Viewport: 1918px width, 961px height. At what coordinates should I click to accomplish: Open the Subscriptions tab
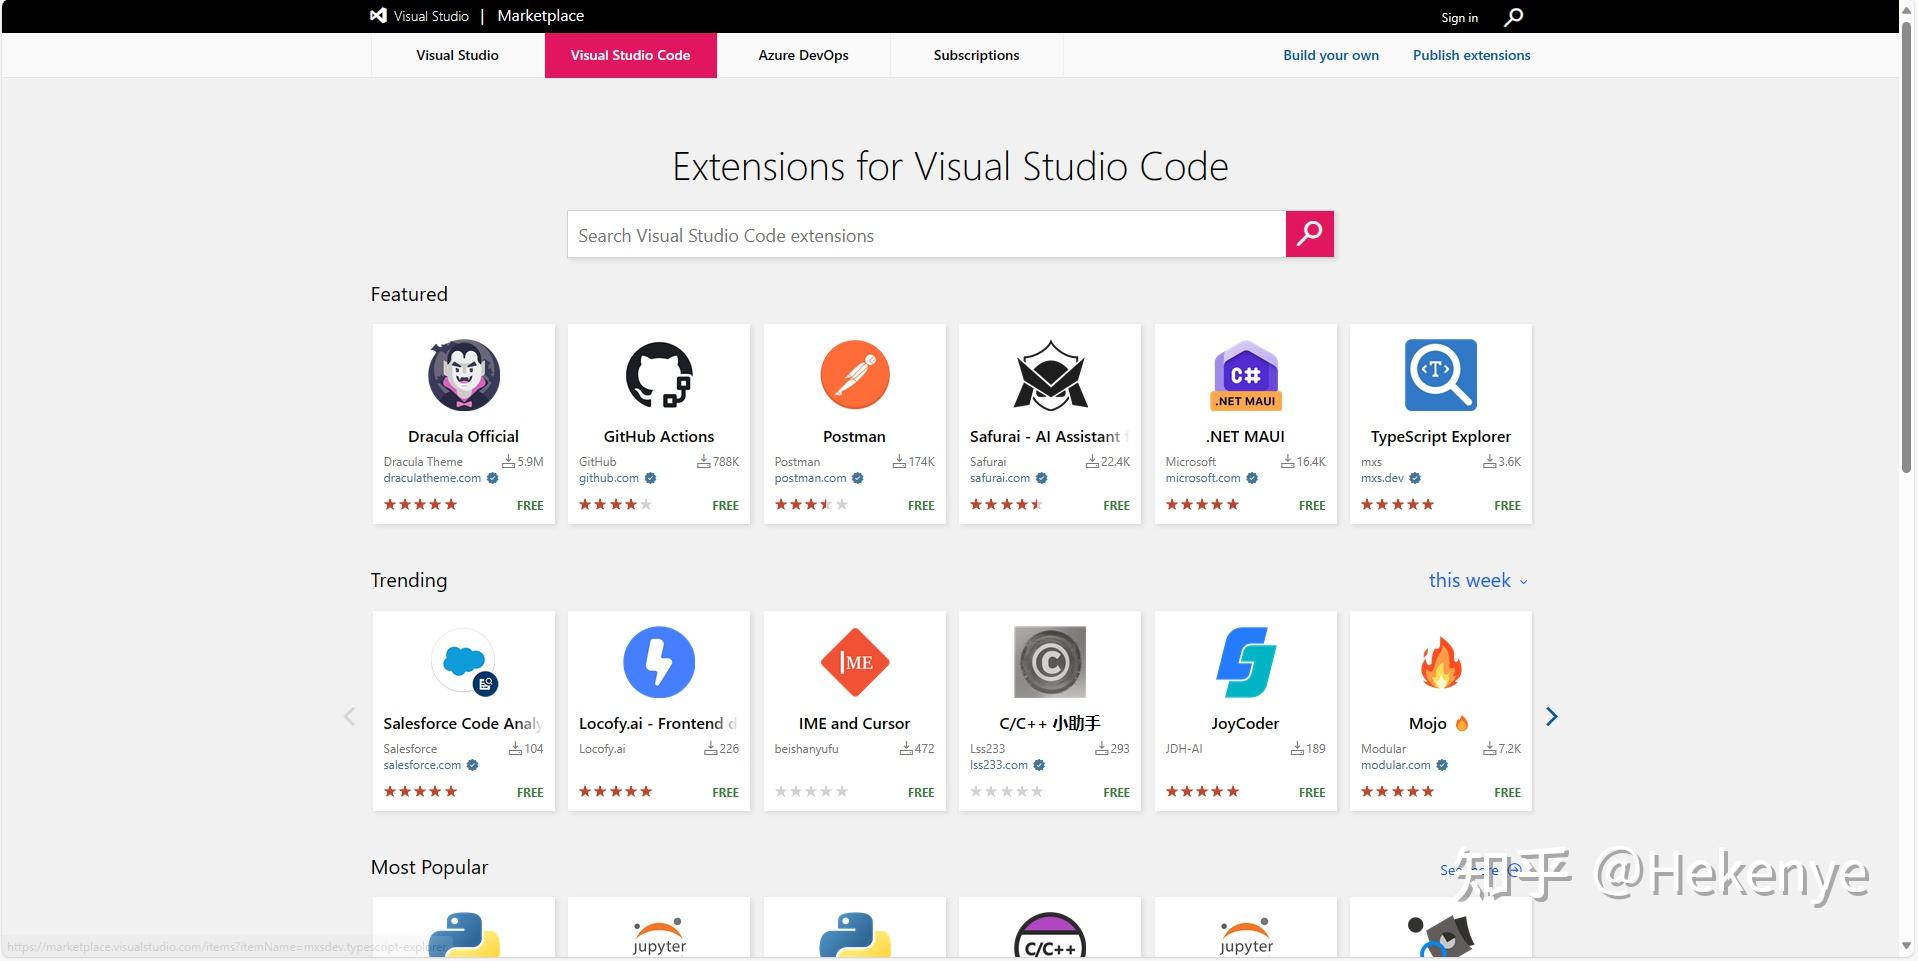(x=976, y=55)
